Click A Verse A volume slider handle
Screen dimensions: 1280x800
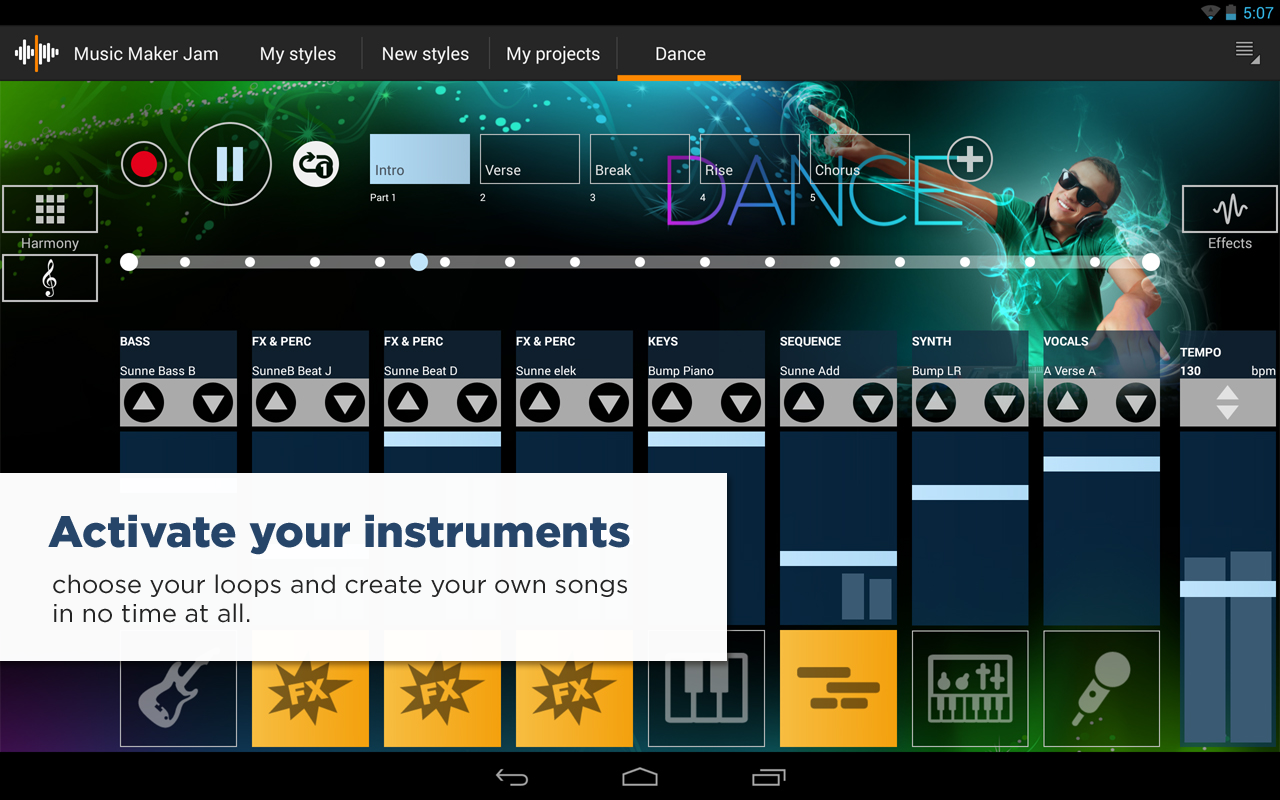pos(1102,464)
